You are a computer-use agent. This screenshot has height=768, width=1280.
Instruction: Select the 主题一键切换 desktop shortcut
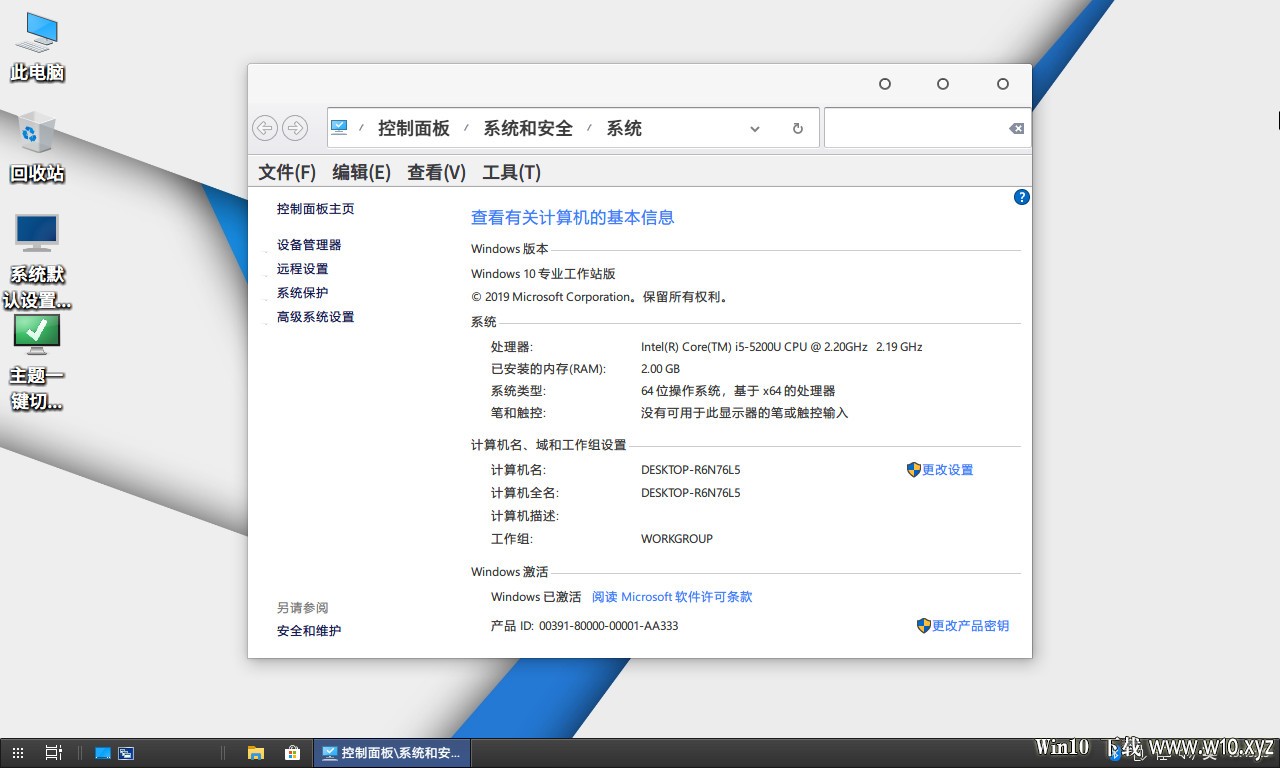tap(38, 363)
